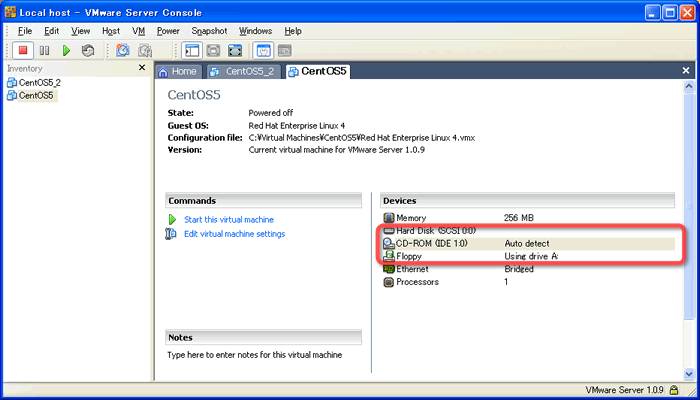The image size is (700, 400).
Task: Open the Windows menu
Action: pos(255,31)
